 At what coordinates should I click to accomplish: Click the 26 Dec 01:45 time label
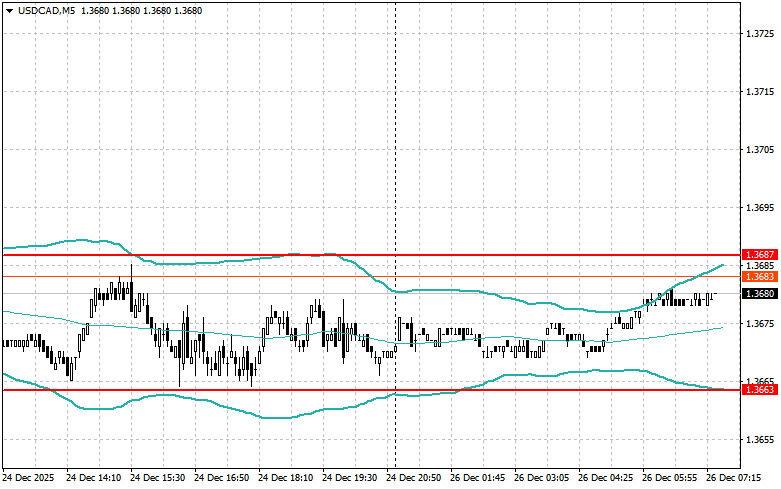[x=477, y=478]
